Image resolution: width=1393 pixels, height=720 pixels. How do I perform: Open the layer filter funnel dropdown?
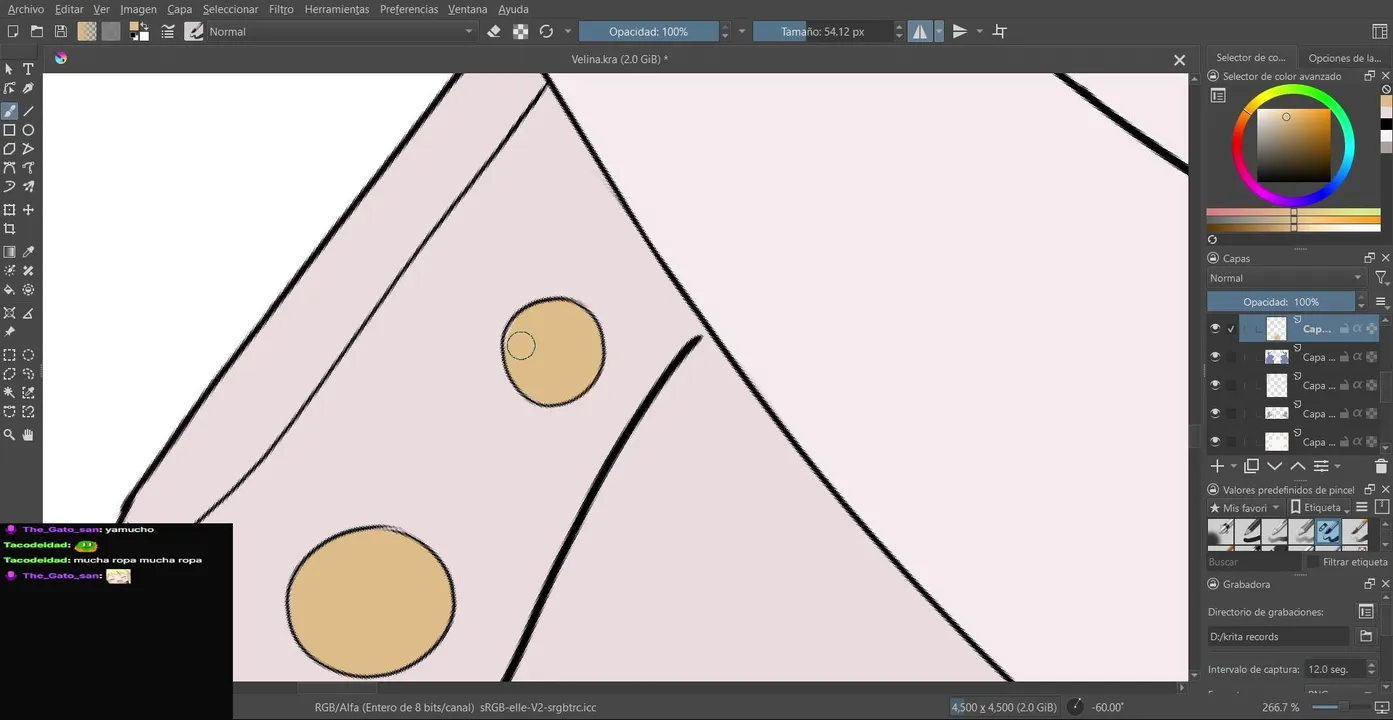point(1381,278)
